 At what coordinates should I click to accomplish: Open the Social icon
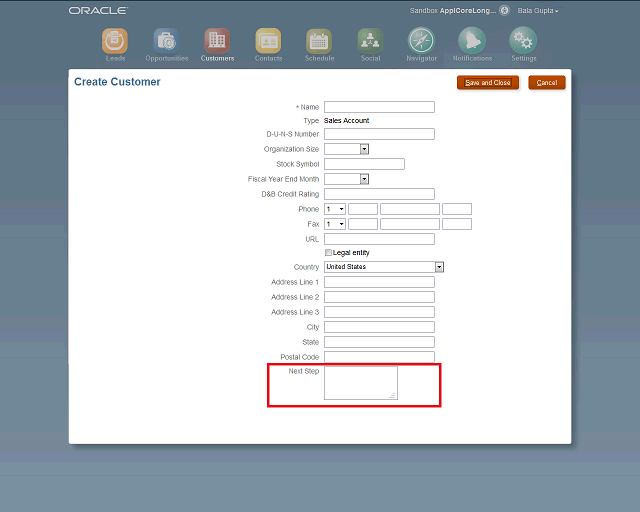tap(370, 41)
